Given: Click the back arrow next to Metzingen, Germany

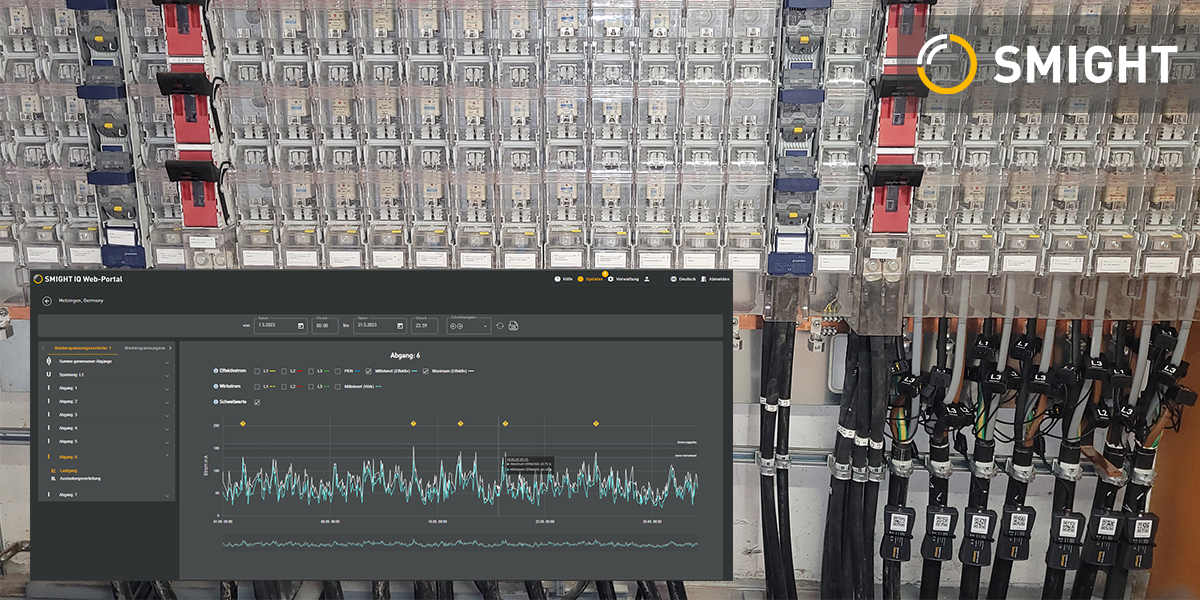Looking at the screenshot, I should click(46, 300).
